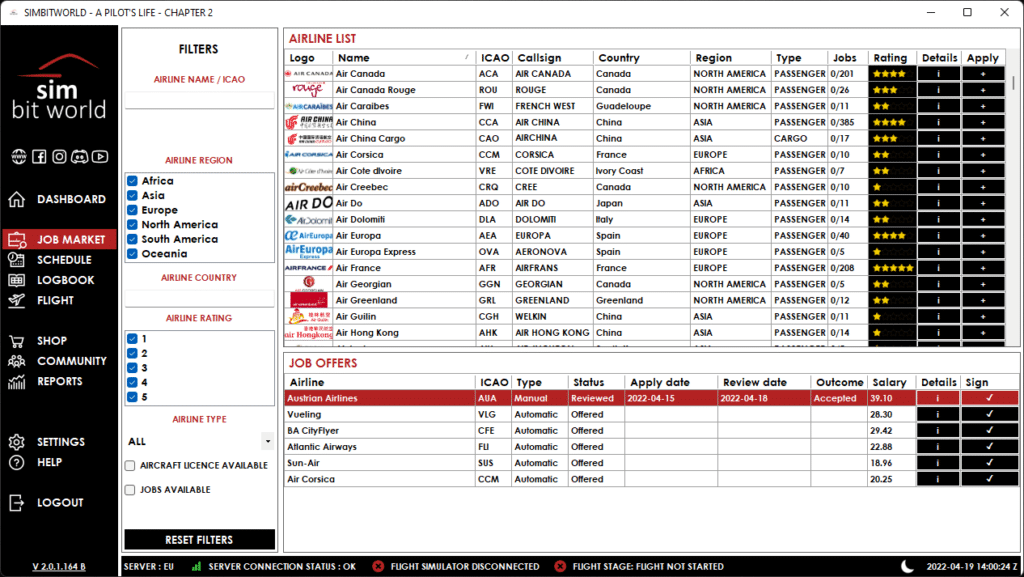Uncheck the Africa region filter
The width and height of the screenshot is (1024, 577).
(132, 181)
